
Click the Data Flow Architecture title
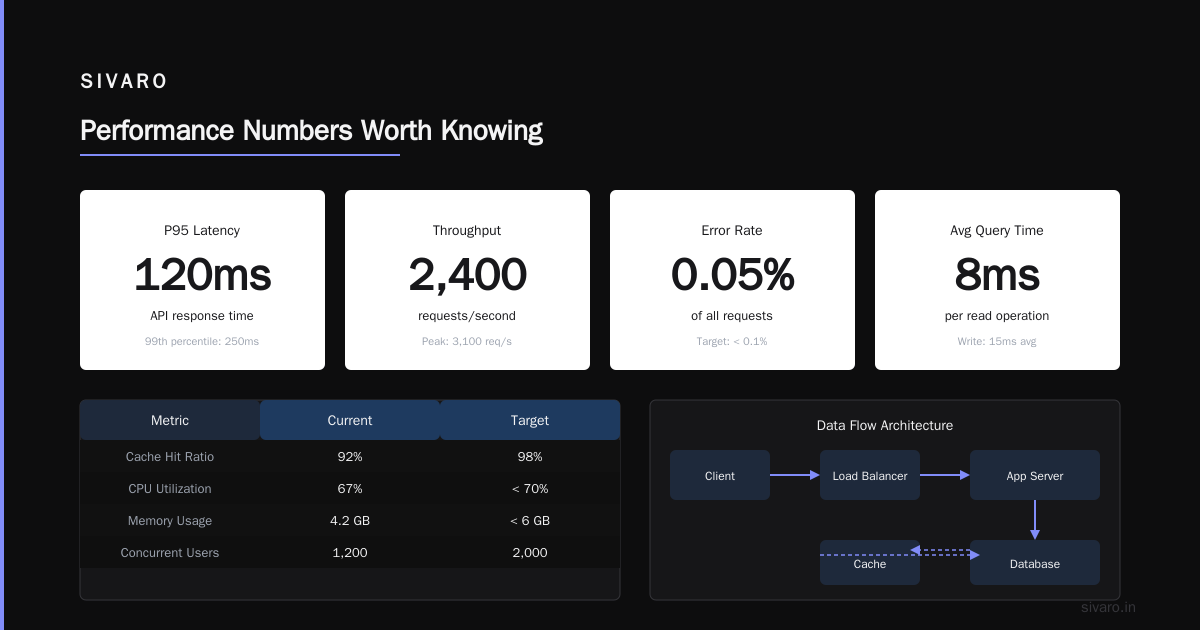click(x=885, y=425)
